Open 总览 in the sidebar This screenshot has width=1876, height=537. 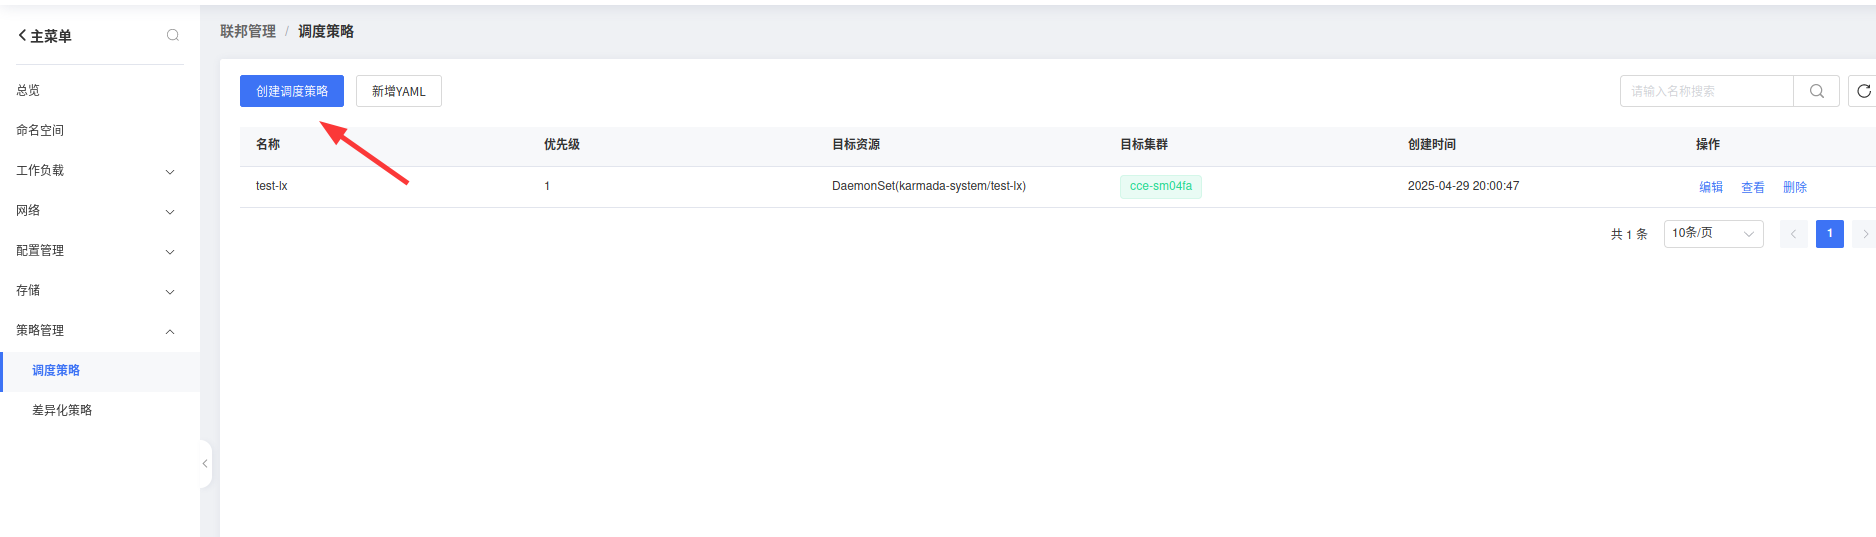point(28,90)
